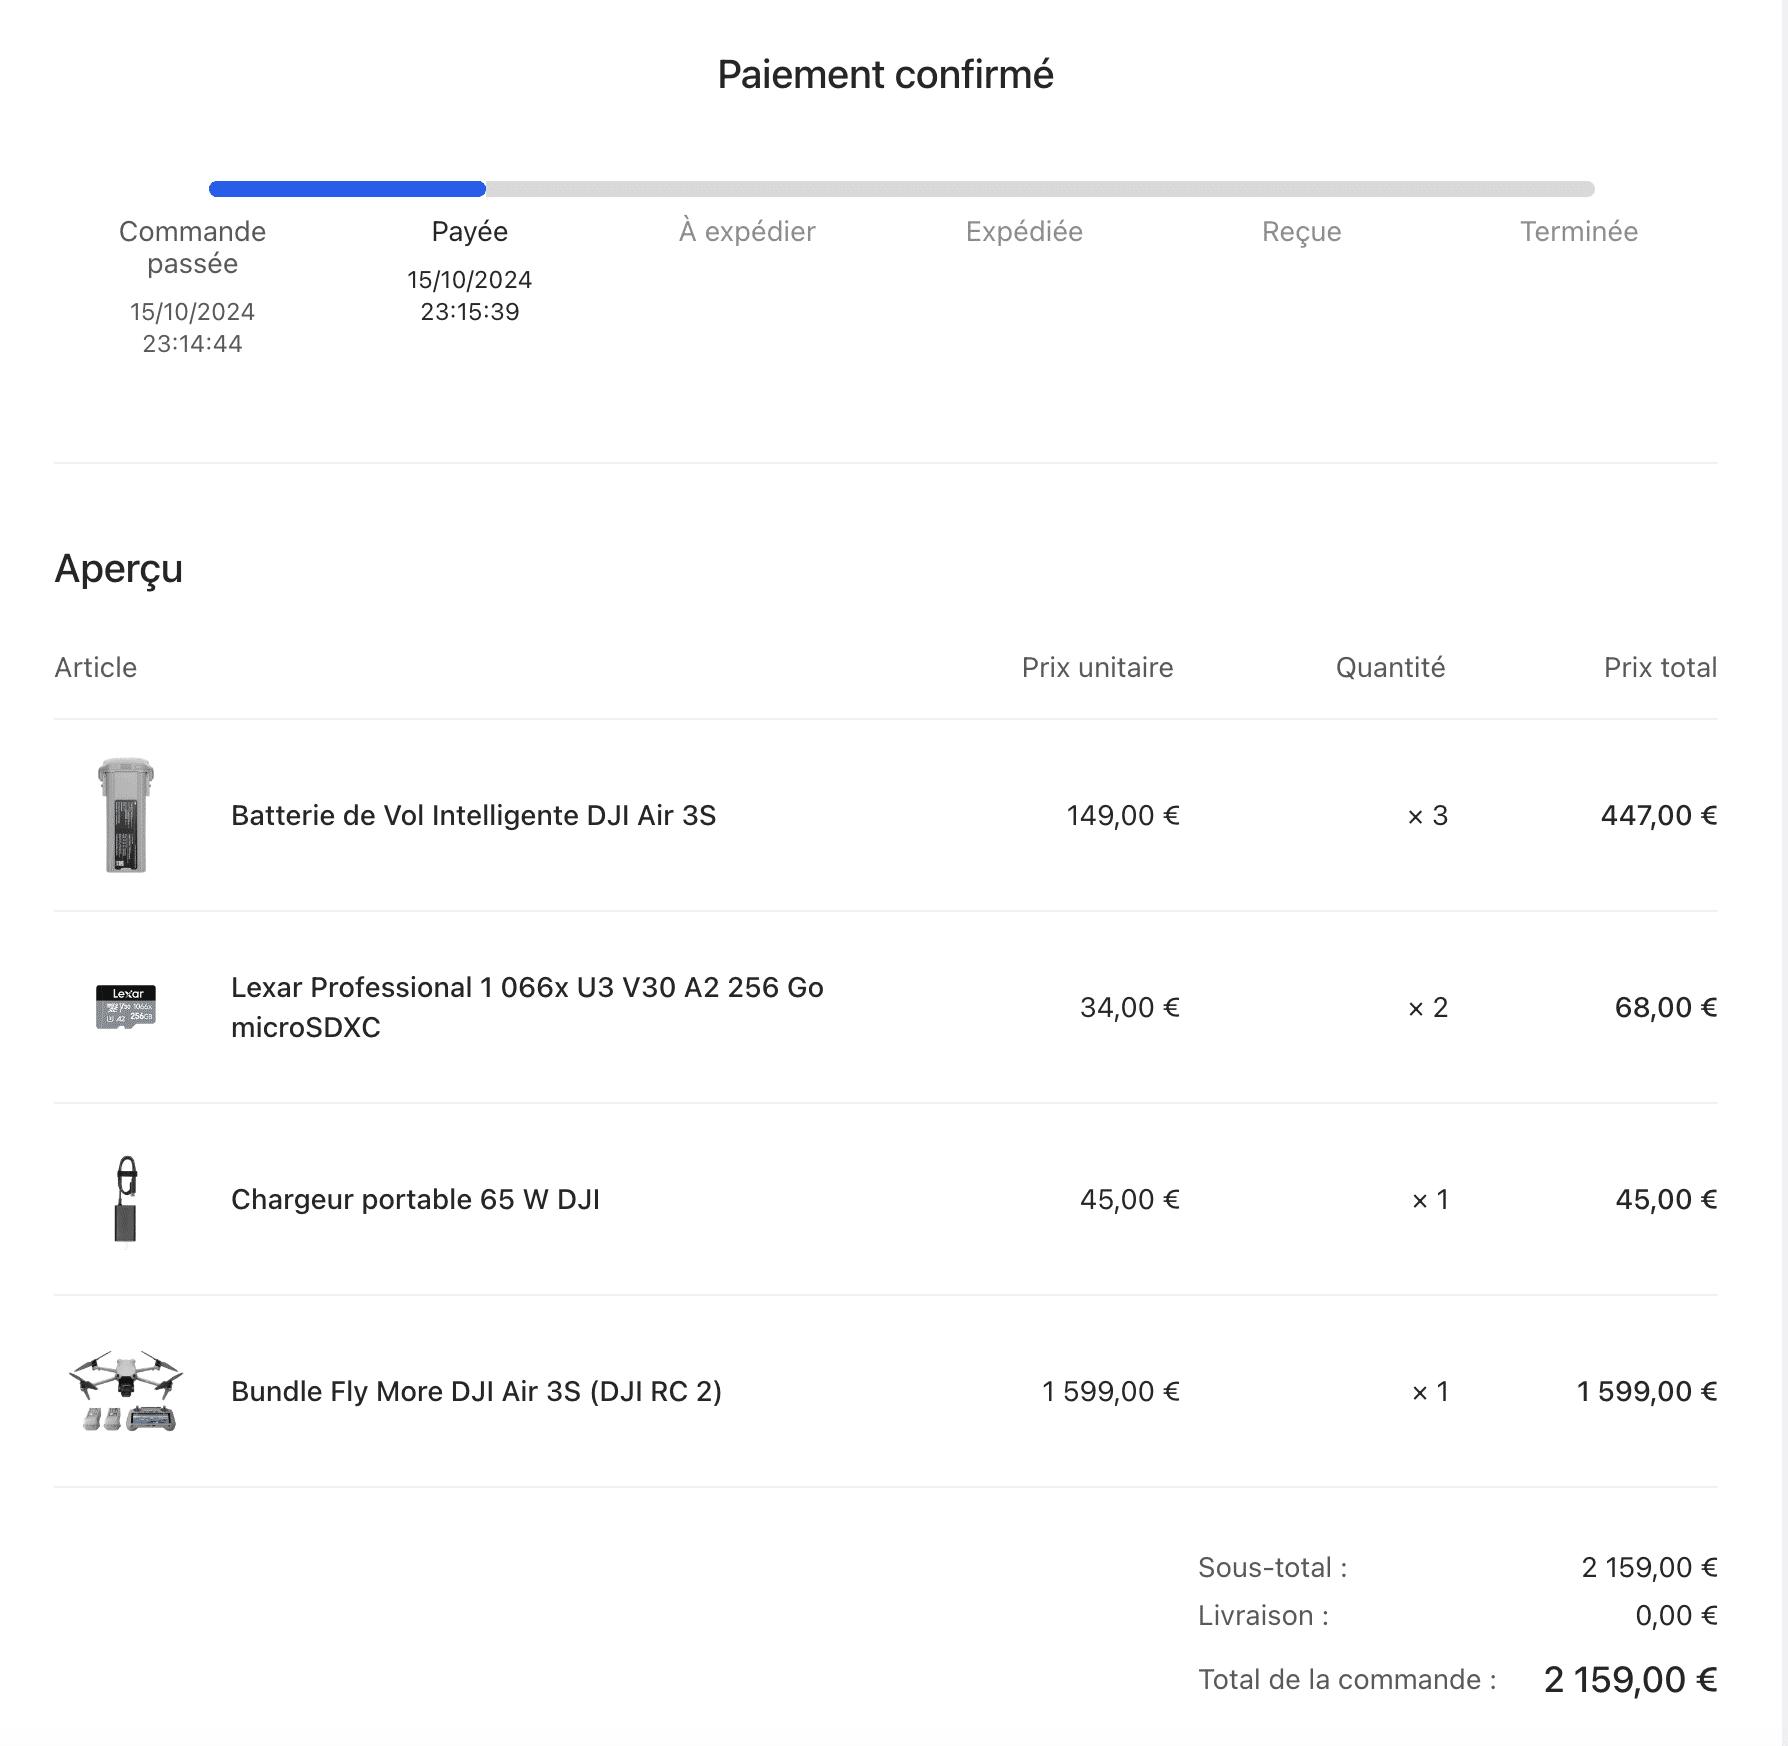Click the Reçue status step
This screenshot has width=1788, height=1746.
click(1301, 231)
